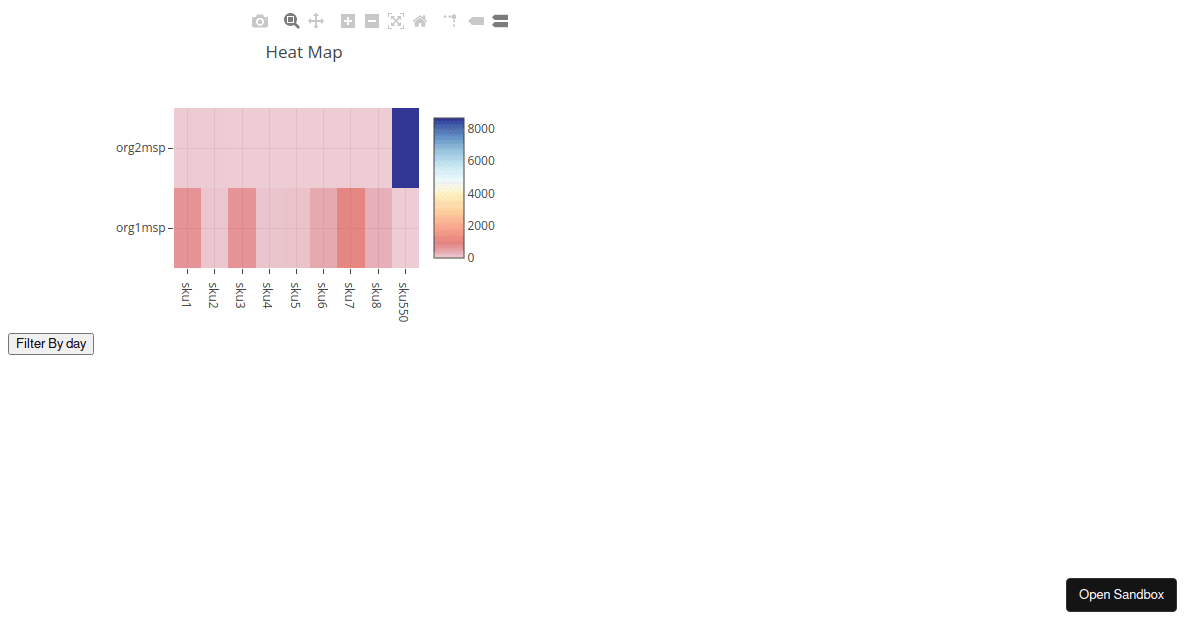Enable show closest data on hover
The image size is (1200, 630).
click(475, 20)
